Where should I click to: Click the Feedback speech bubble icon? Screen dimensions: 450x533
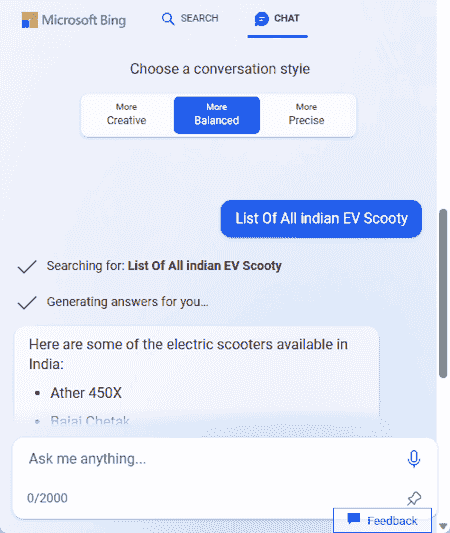tap(353, 519)
